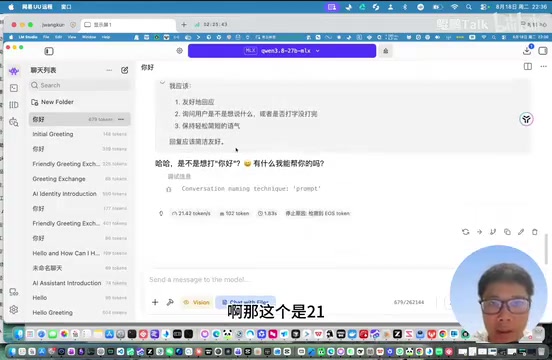Open the AI Identity Introduction chat
552x360 pixels.
(80, 194)
